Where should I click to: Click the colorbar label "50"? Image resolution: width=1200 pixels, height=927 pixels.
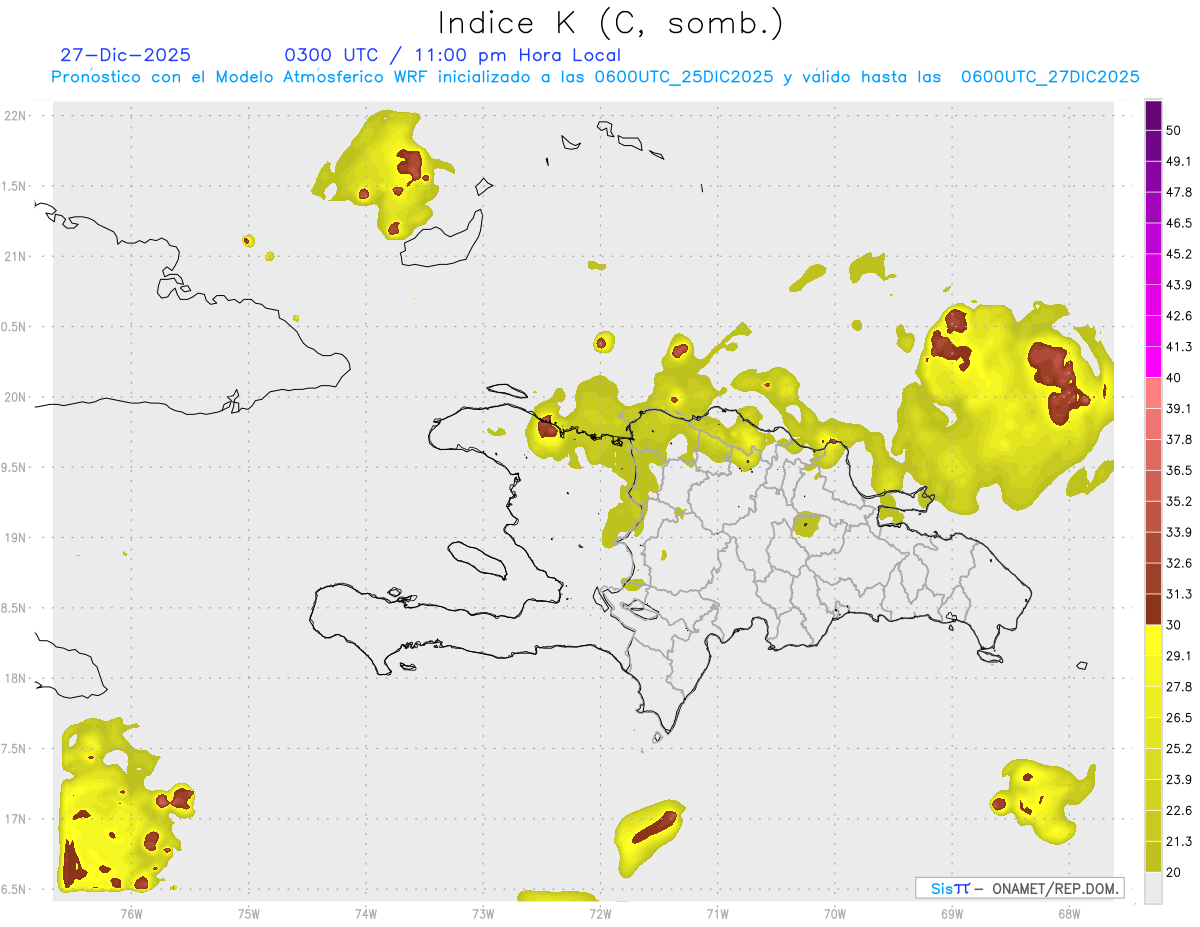(1174, 130)
